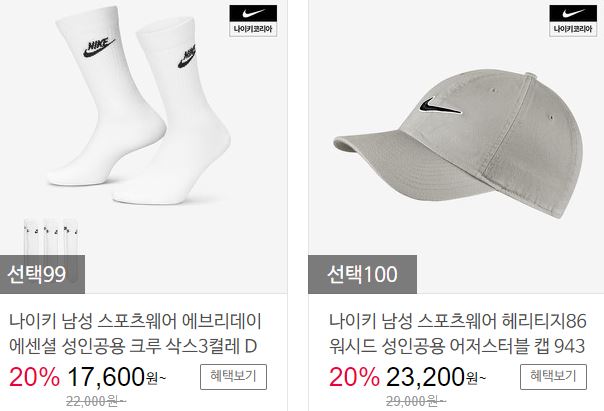Click the small 3-pair socks thumbnail

coord(51,237)
